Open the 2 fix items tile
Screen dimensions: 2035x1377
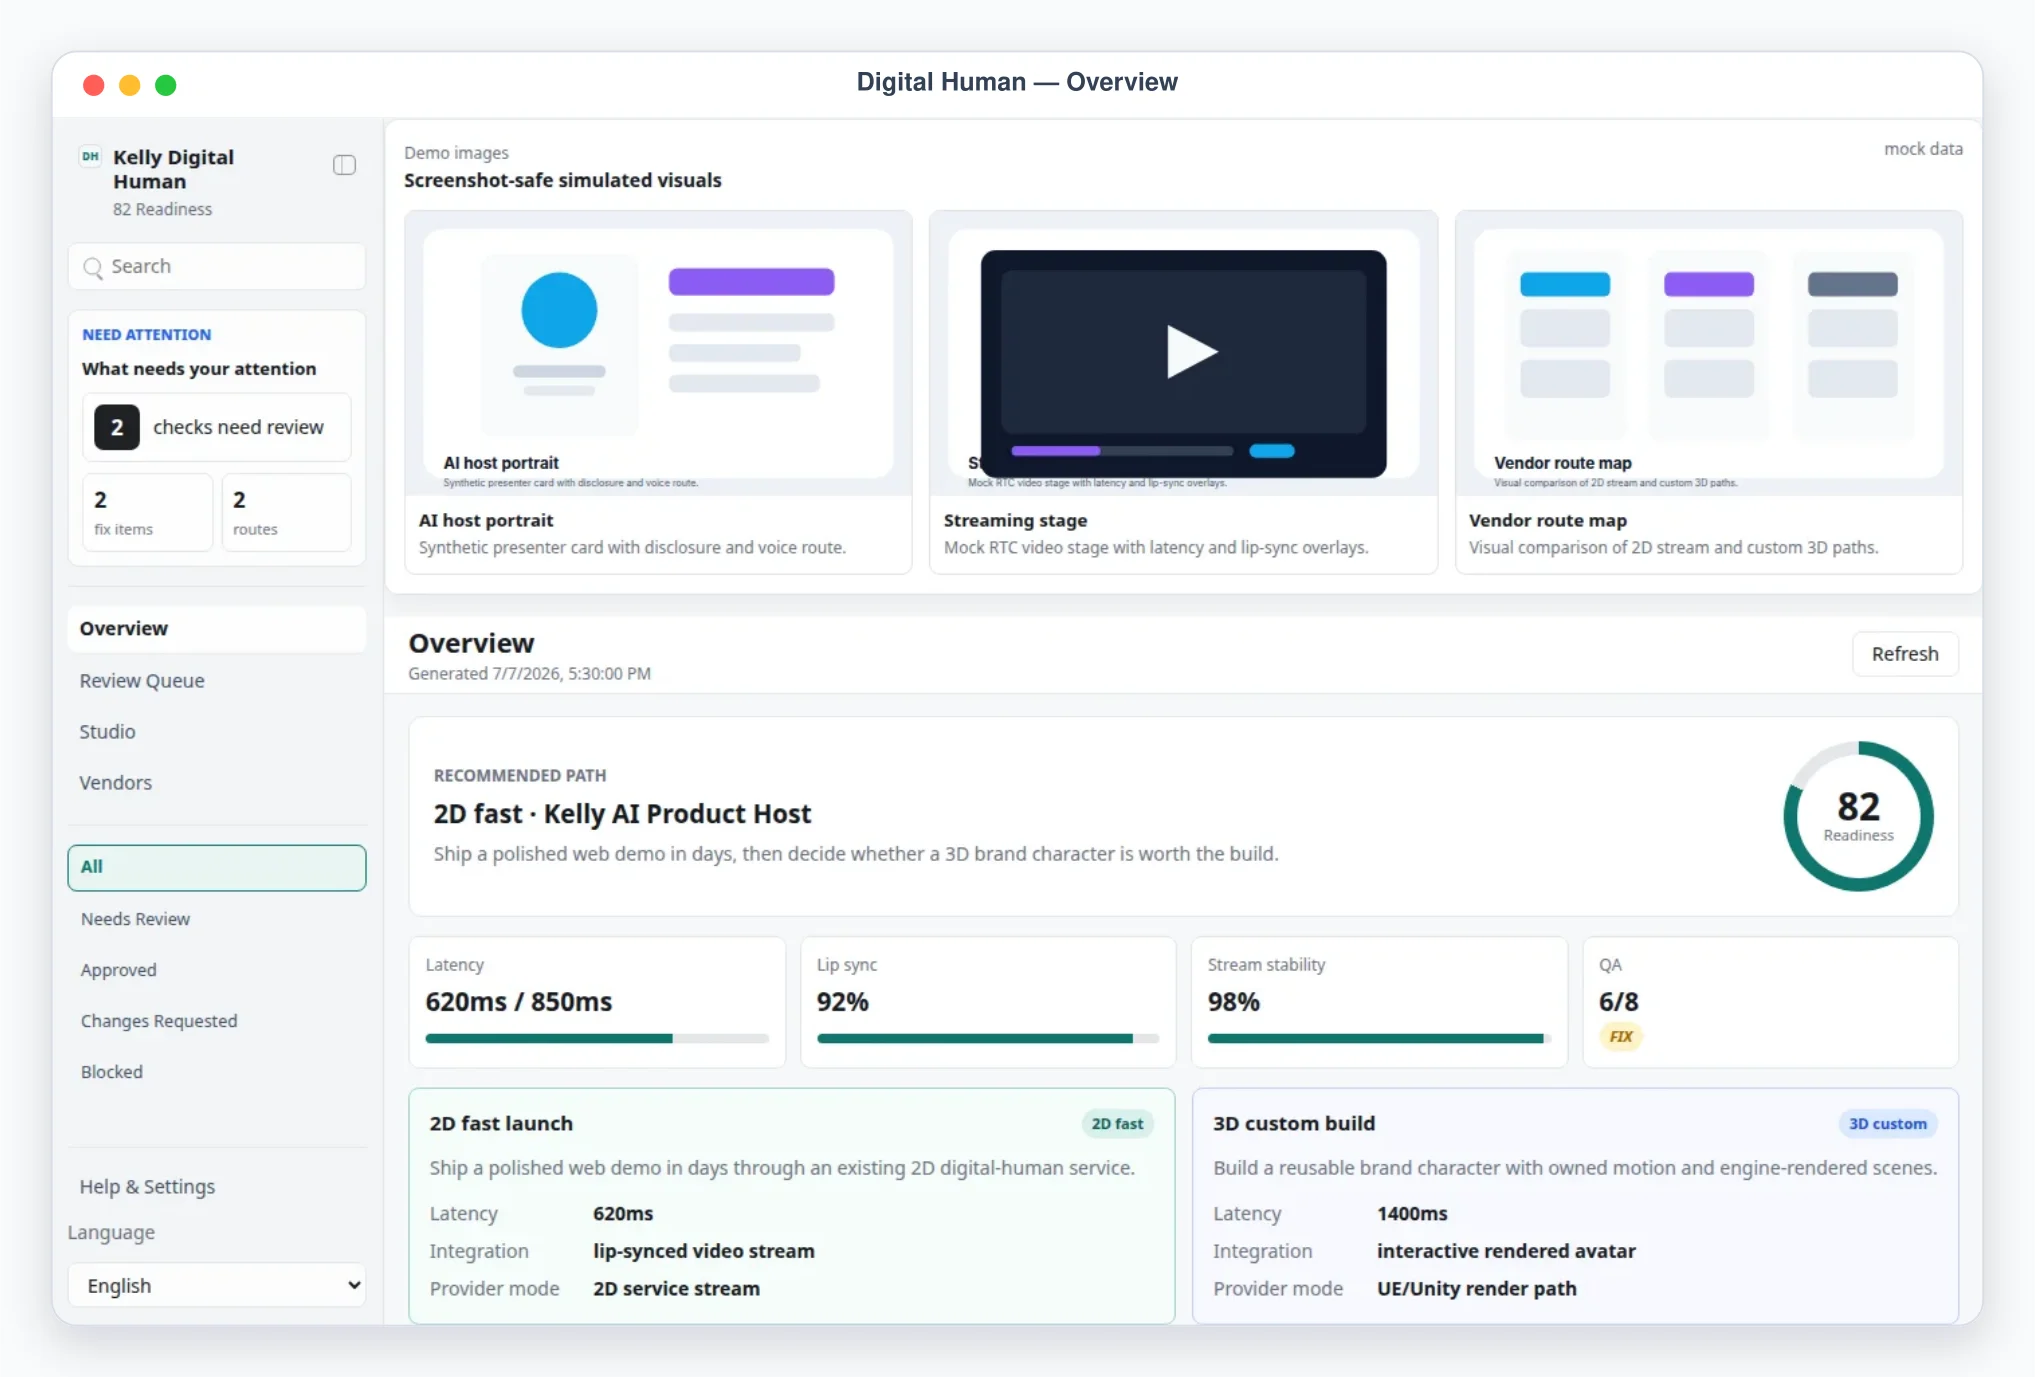click(x=147, y=512)
